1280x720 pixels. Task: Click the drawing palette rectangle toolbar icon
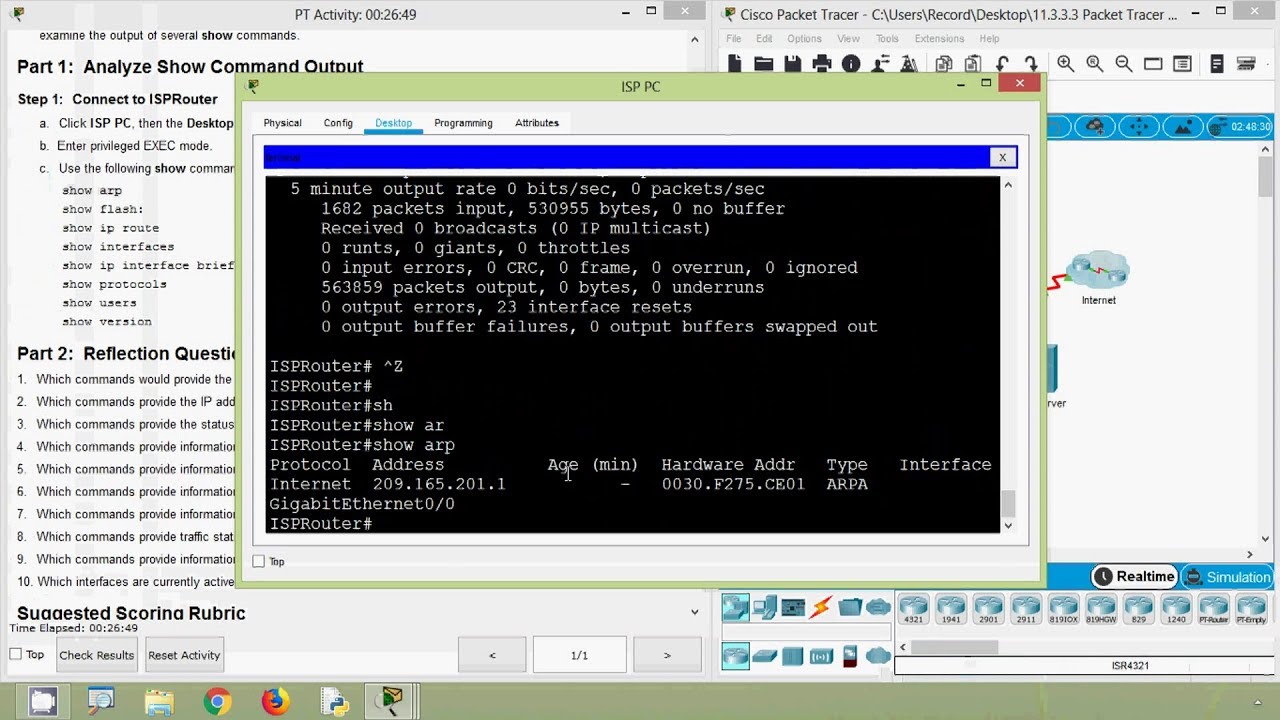[1153, 64]
